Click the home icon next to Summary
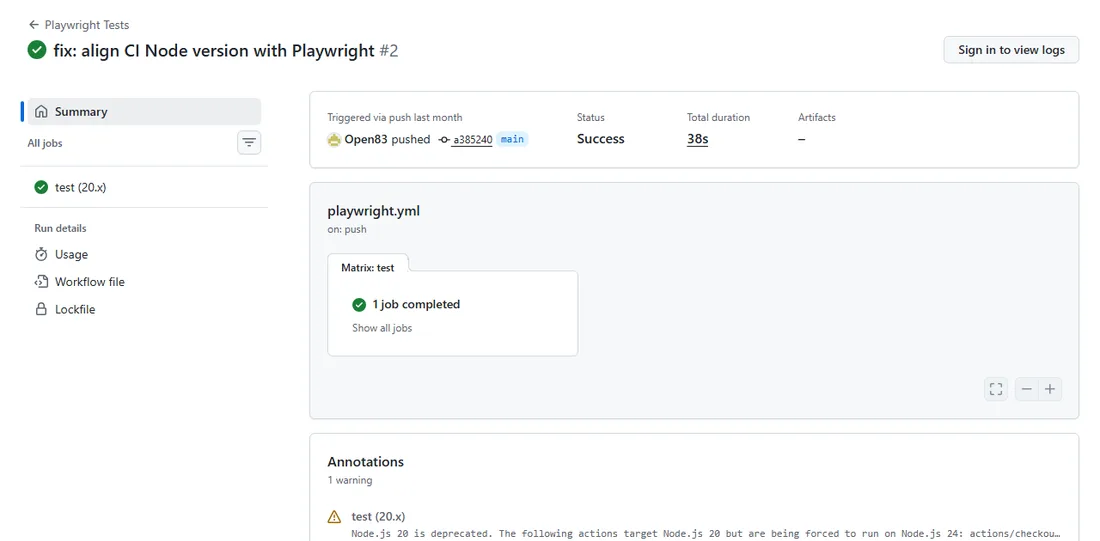Image resolution: width=1100 pixels, height=541 pixels. coord(41,112)
